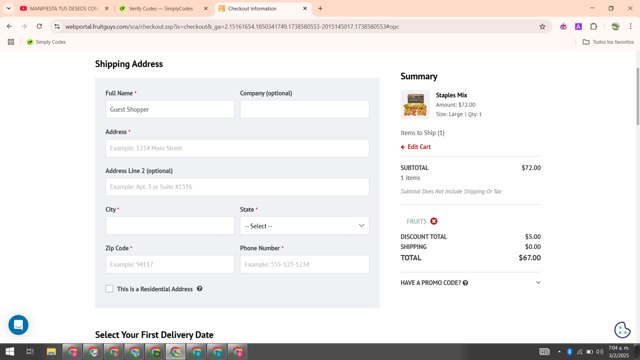This screenshot has height=360, width=640.
Task: Check This is a Residential Address
Action: pos(109,289)
